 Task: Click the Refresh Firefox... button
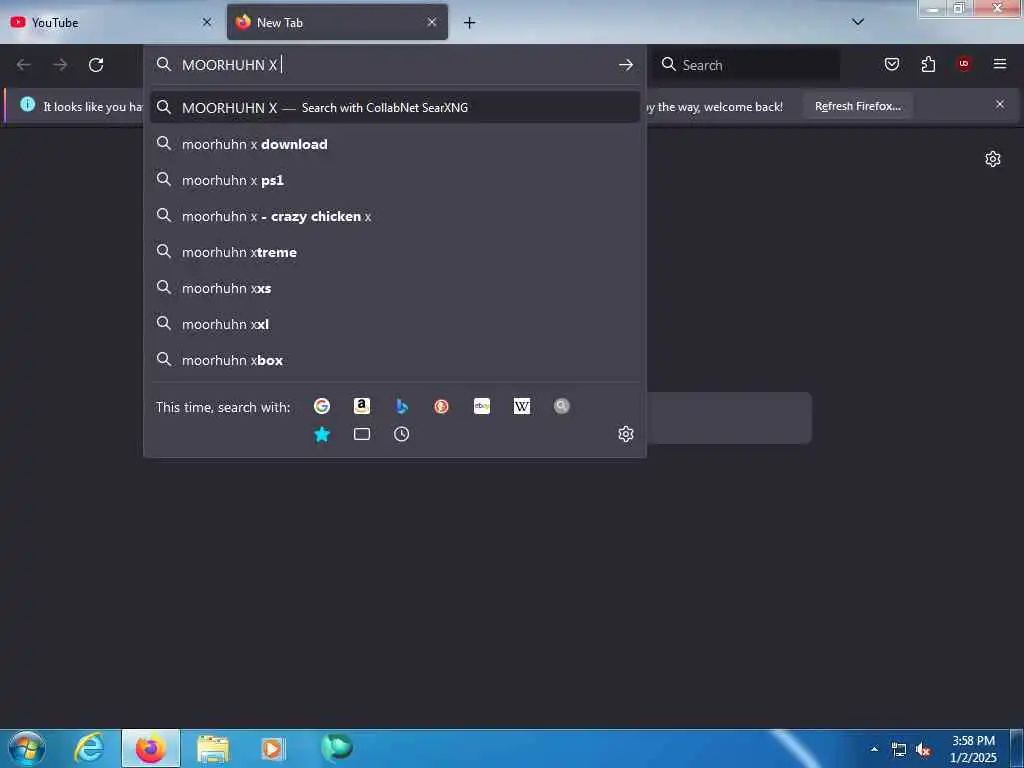857,106
